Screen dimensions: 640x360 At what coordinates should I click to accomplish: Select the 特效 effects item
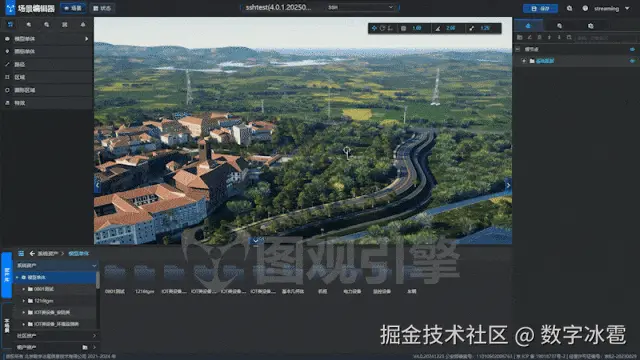47,103
